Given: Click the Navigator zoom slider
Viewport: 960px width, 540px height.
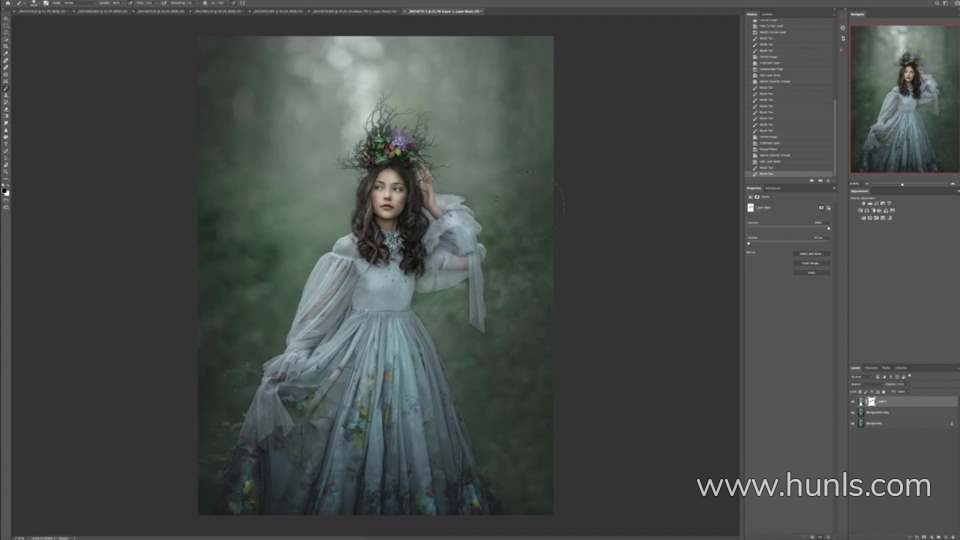Looking at the screenshot, I should coord(900,184).
